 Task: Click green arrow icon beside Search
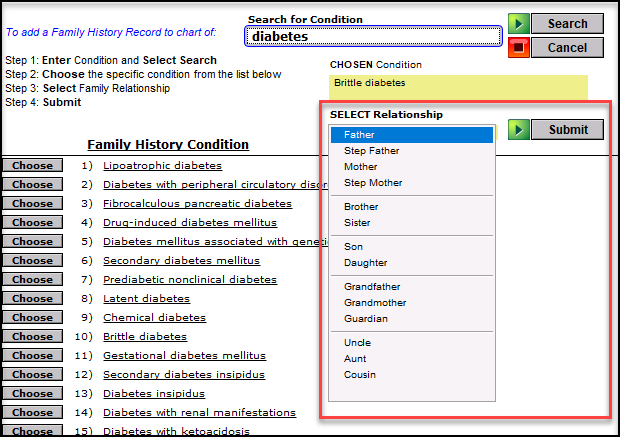click(518, 23)
